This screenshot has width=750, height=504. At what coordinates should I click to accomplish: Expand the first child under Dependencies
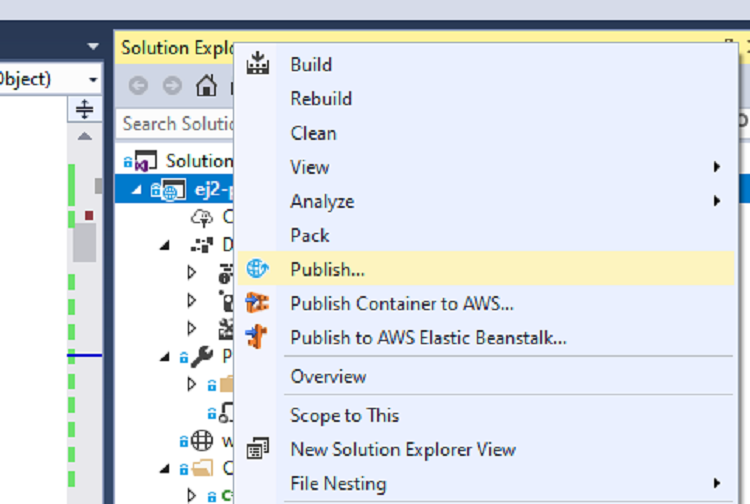pos(192,273)
